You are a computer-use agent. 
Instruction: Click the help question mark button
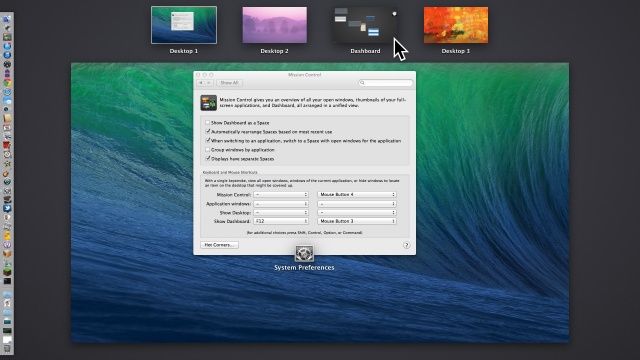point(406,245)
